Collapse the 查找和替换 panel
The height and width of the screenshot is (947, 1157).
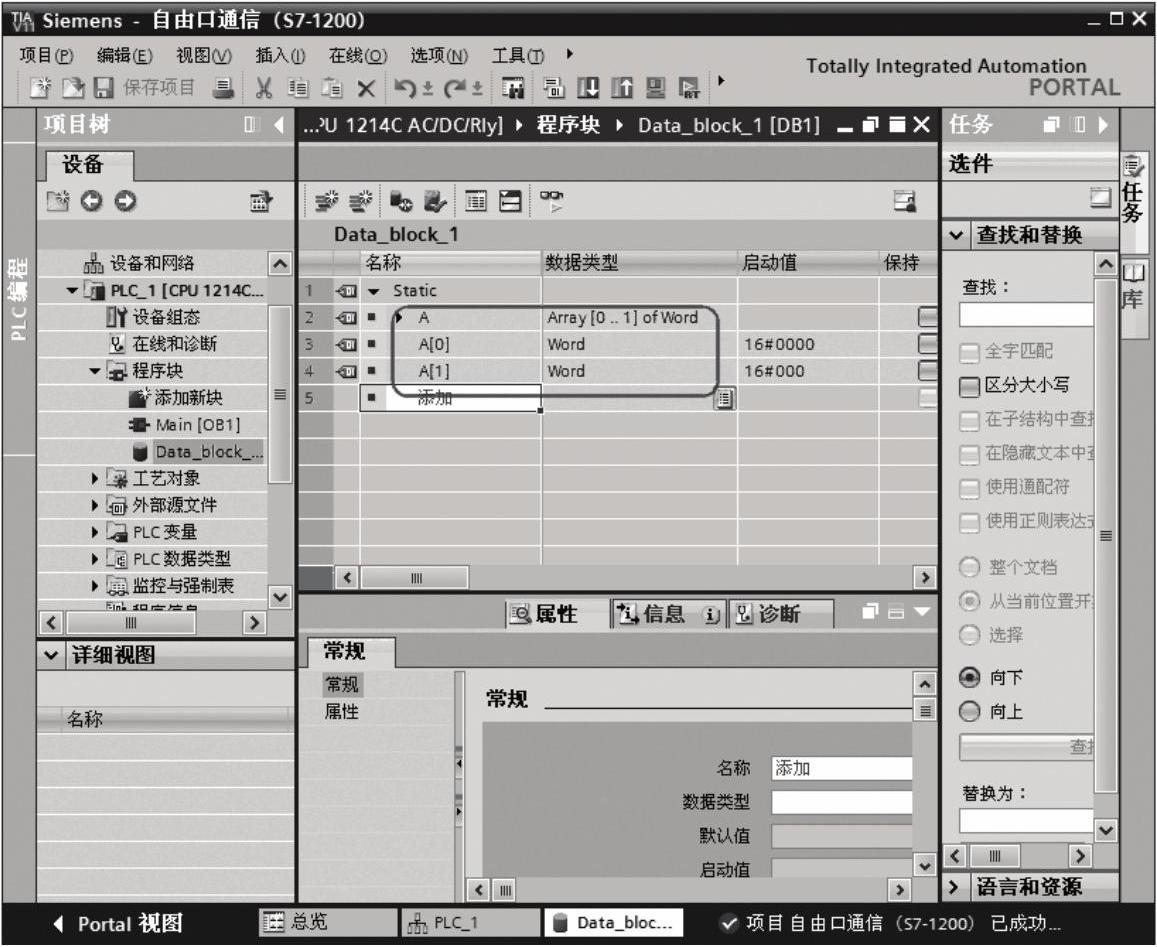tap(956, 235)
